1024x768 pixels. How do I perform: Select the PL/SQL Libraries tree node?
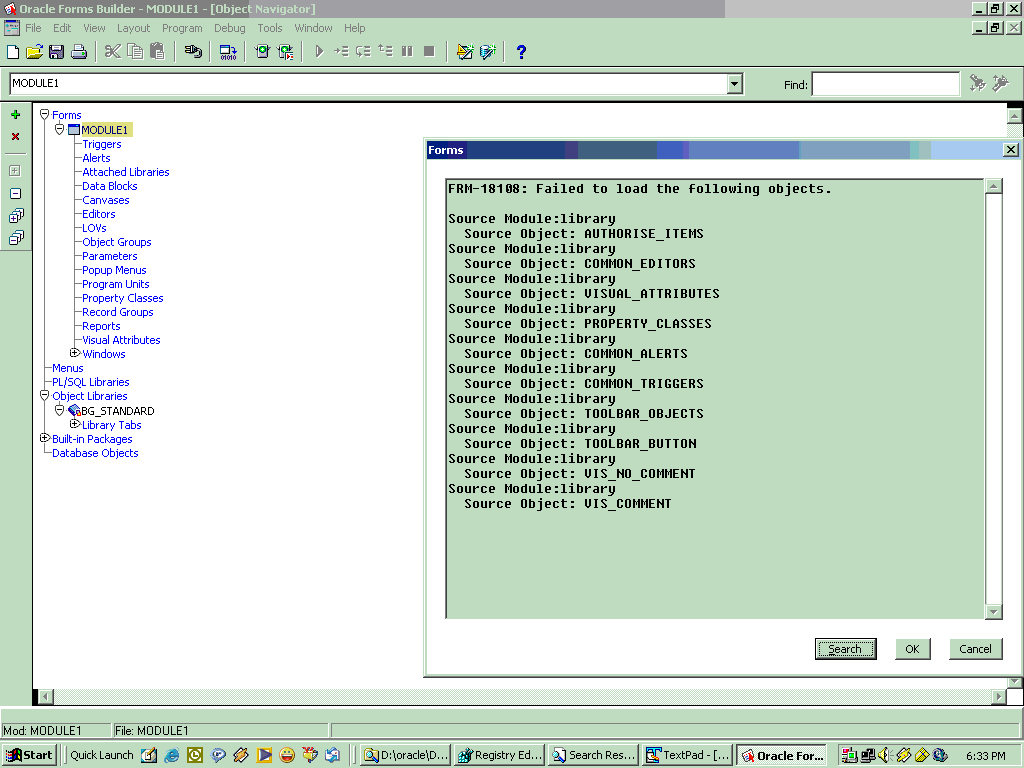(x=91, y=382)
